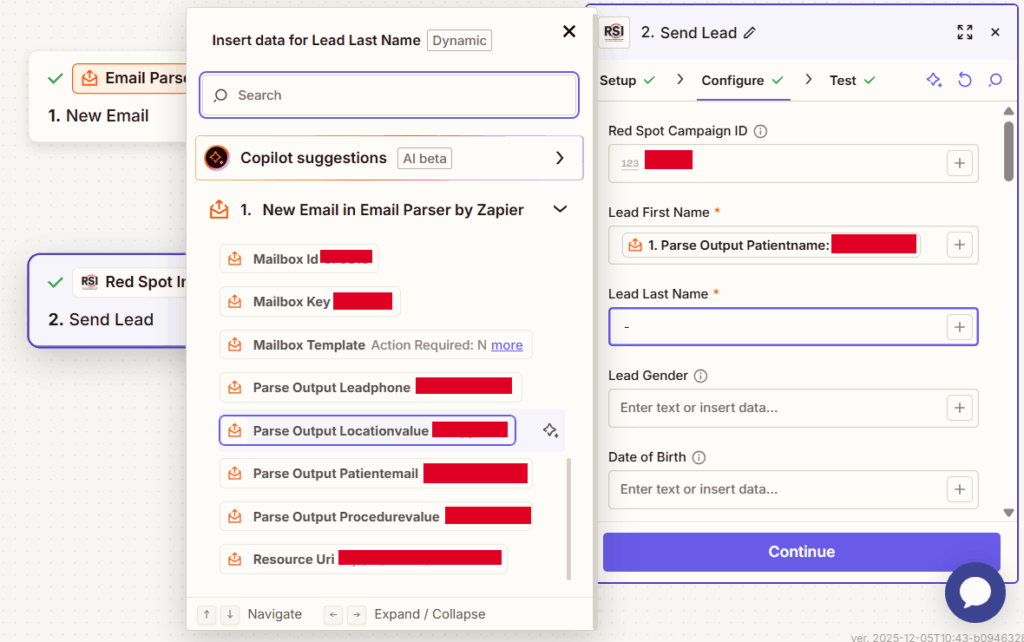Viewport: 1024px width, 642px height.
Task: Click the undo arrow icon in panel header
Action: [965, 80]
